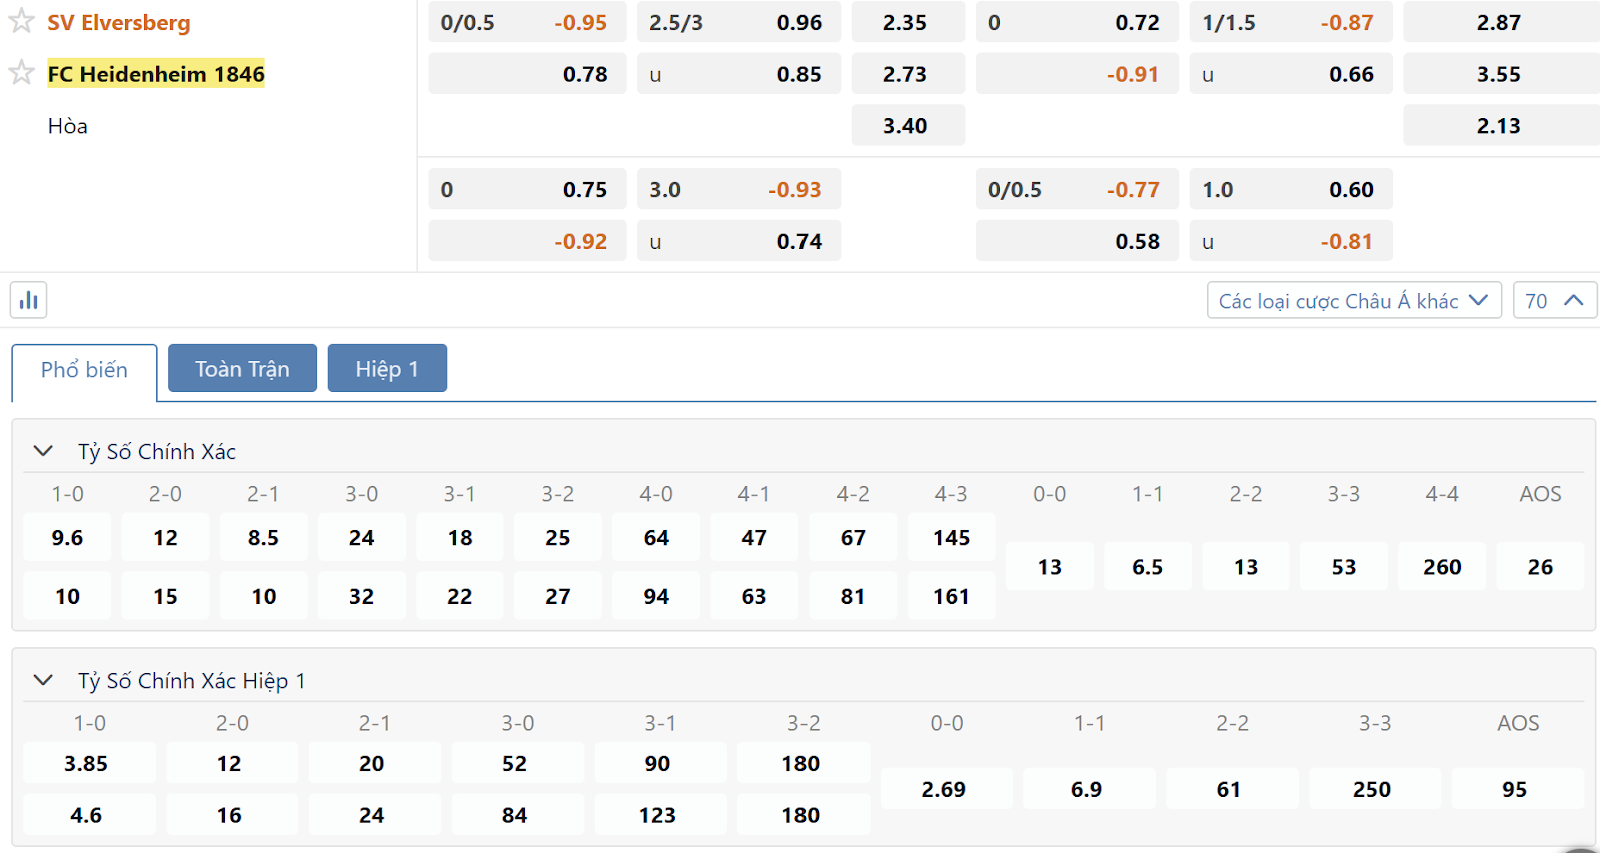Select first-half over 1.0 odds 0.60
This screenshot has height=853, width=1600.
pos(1291,189)
